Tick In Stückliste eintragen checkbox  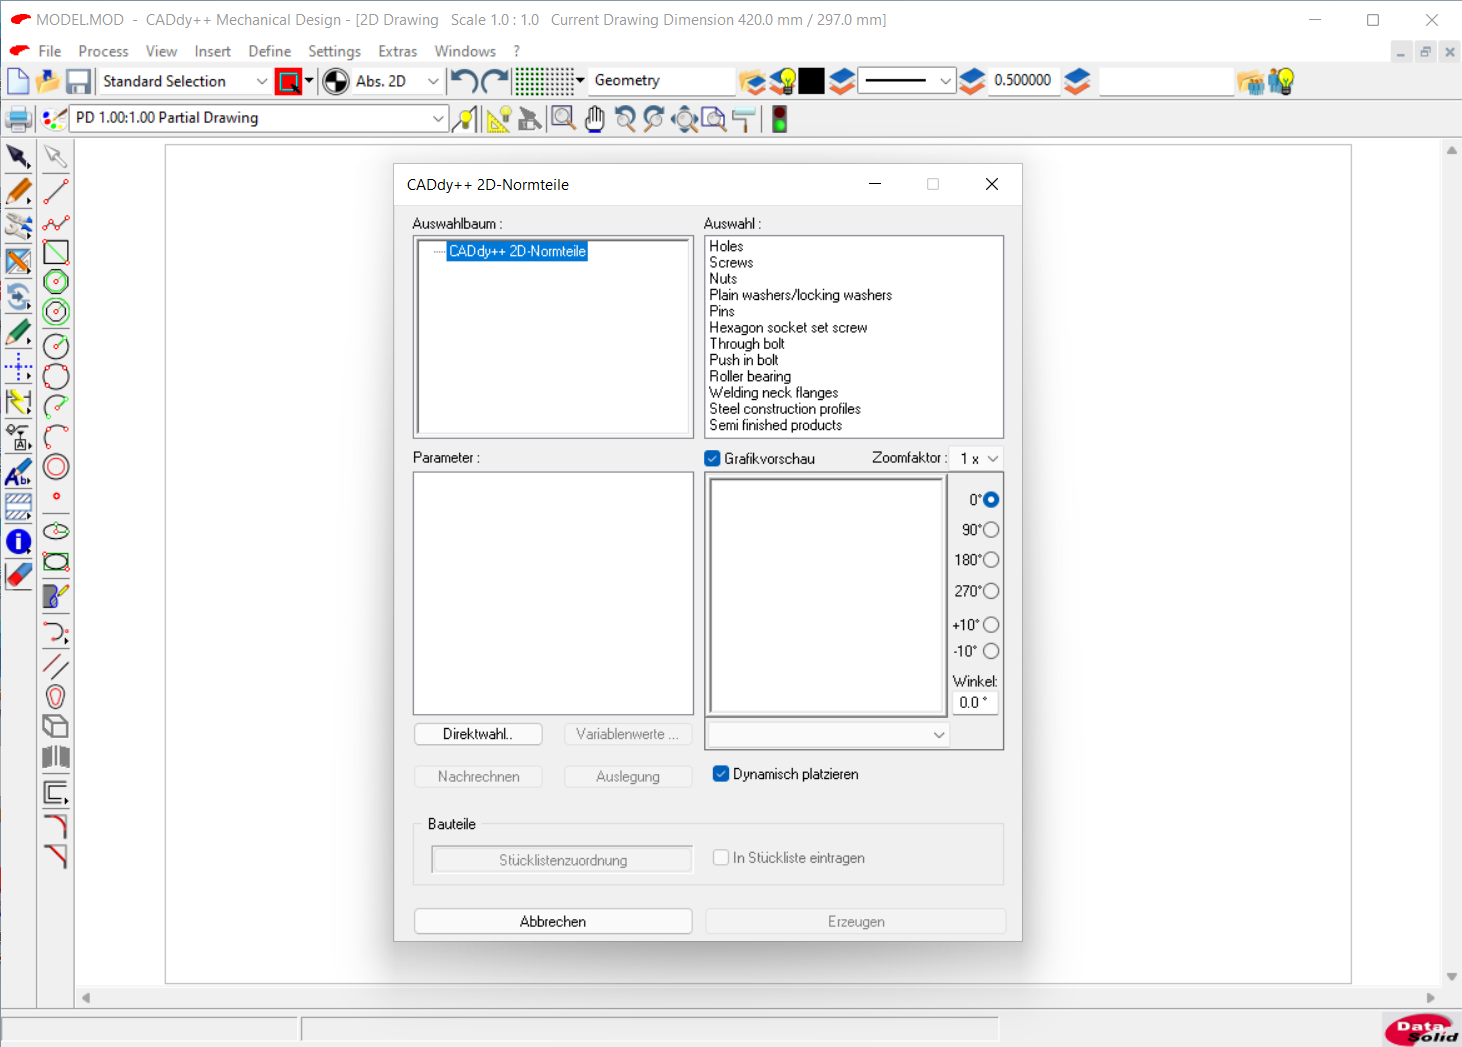tap(720, 857)
